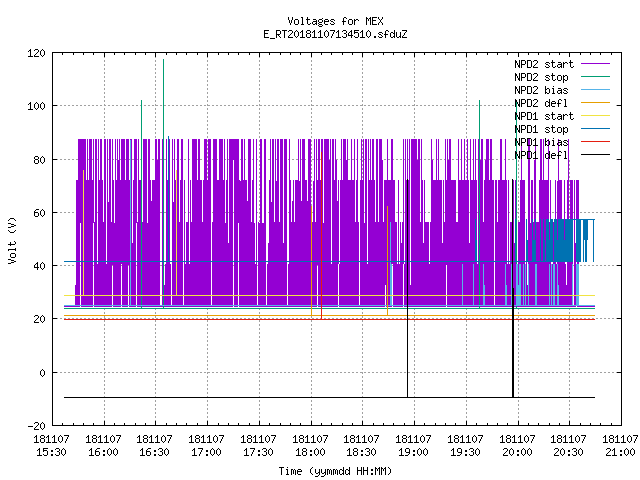Click the black NPD1 defl spike before 19:00
This screenshot has width=640, height=480.
(x=407, y=288)
